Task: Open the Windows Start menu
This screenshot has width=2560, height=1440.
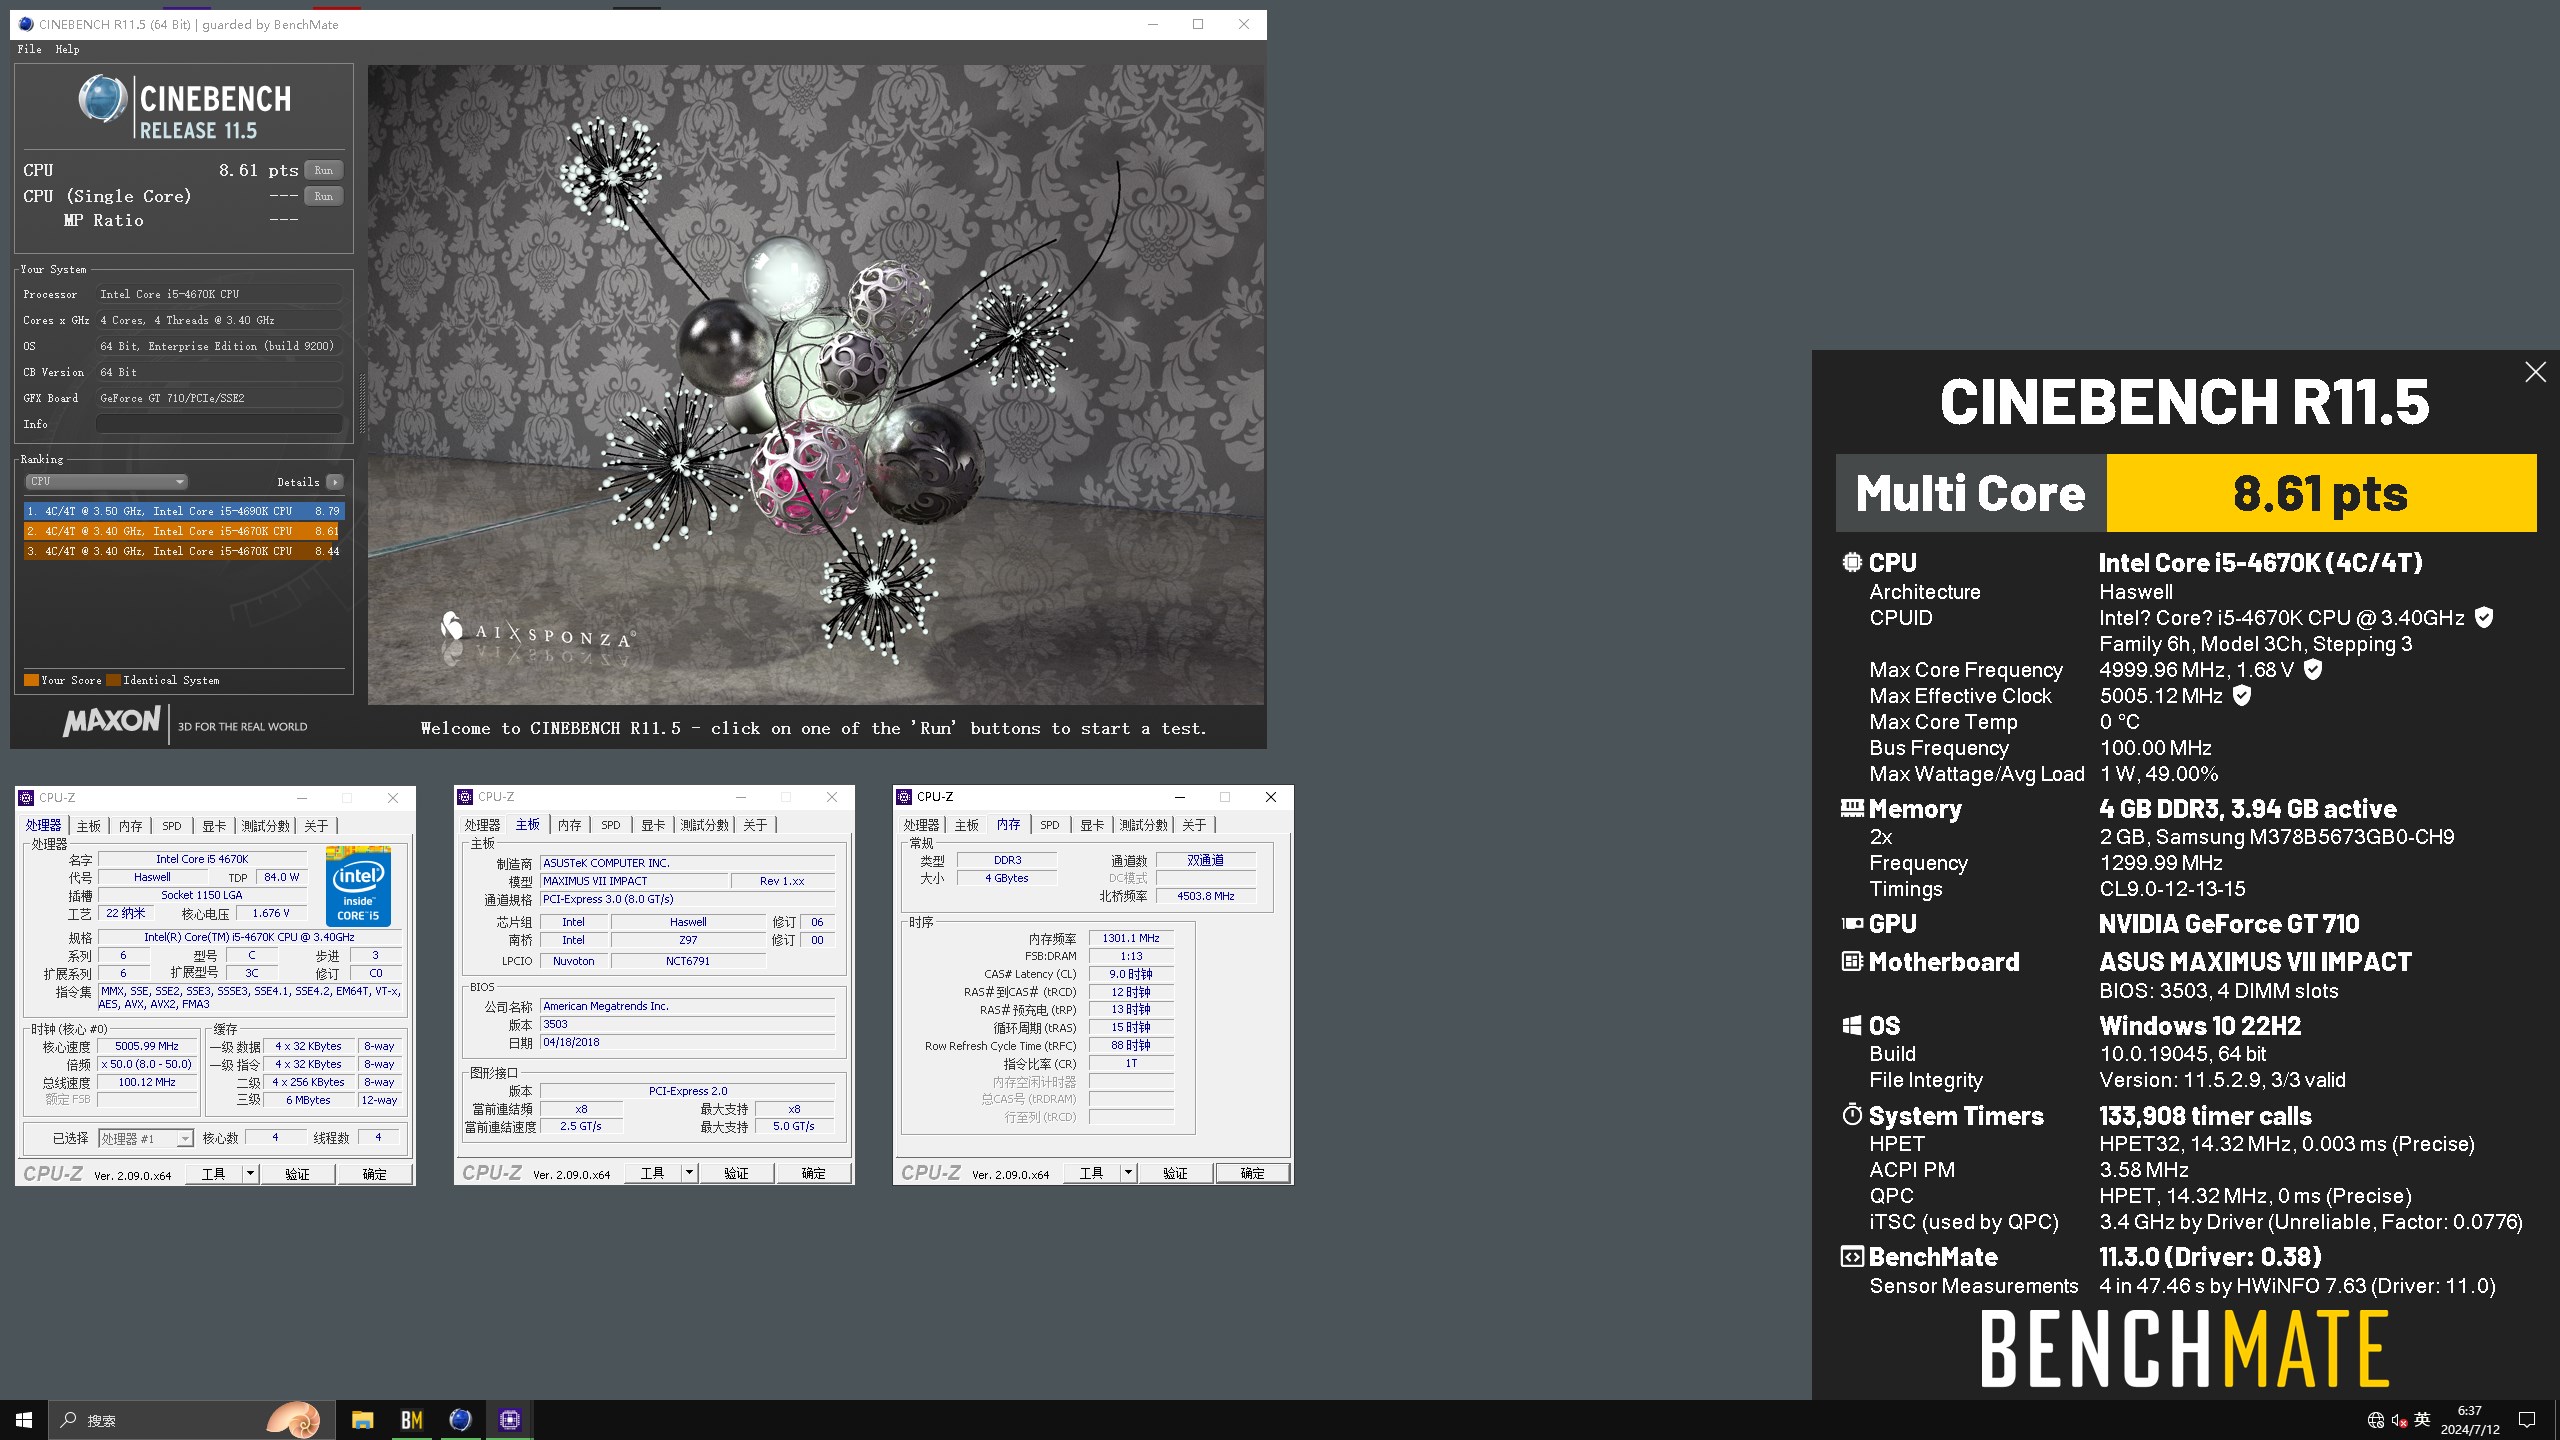Action: tap(24, 1420)
